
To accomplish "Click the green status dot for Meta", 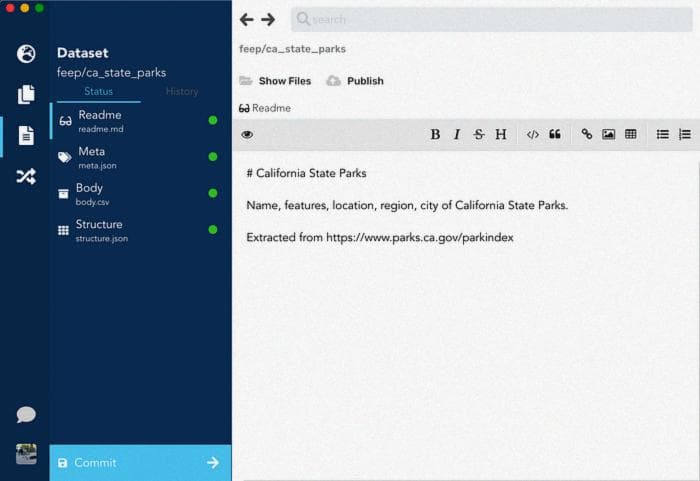I will pyautogui.click(x=213, y=157).
